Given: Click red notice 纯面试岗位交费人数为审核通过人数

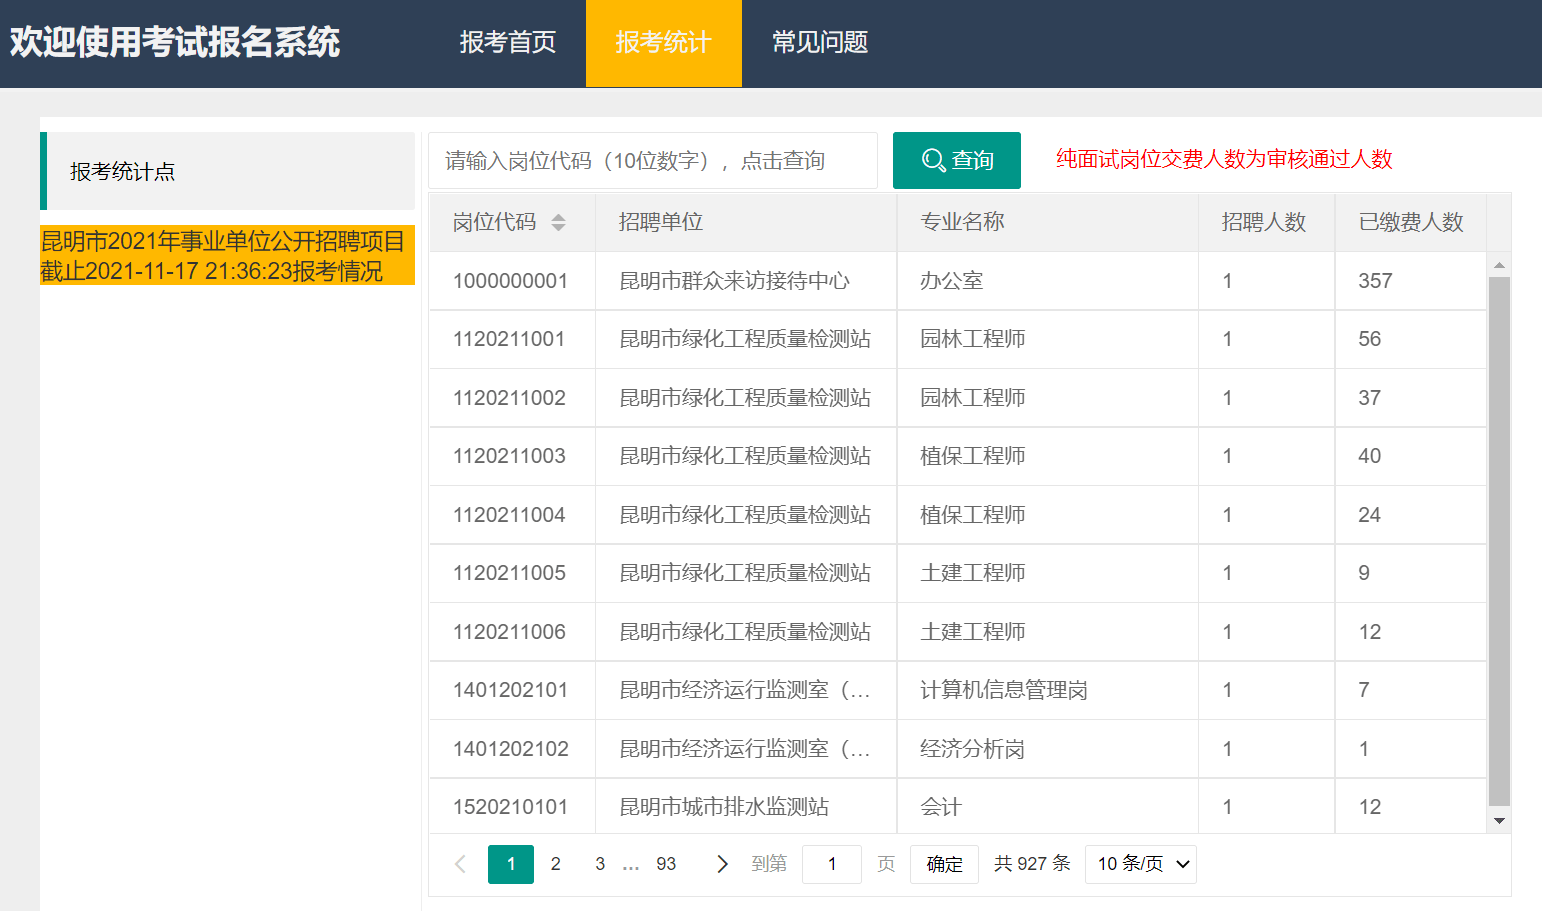Looking at the screenshot, I should (x=1224, y=159).
